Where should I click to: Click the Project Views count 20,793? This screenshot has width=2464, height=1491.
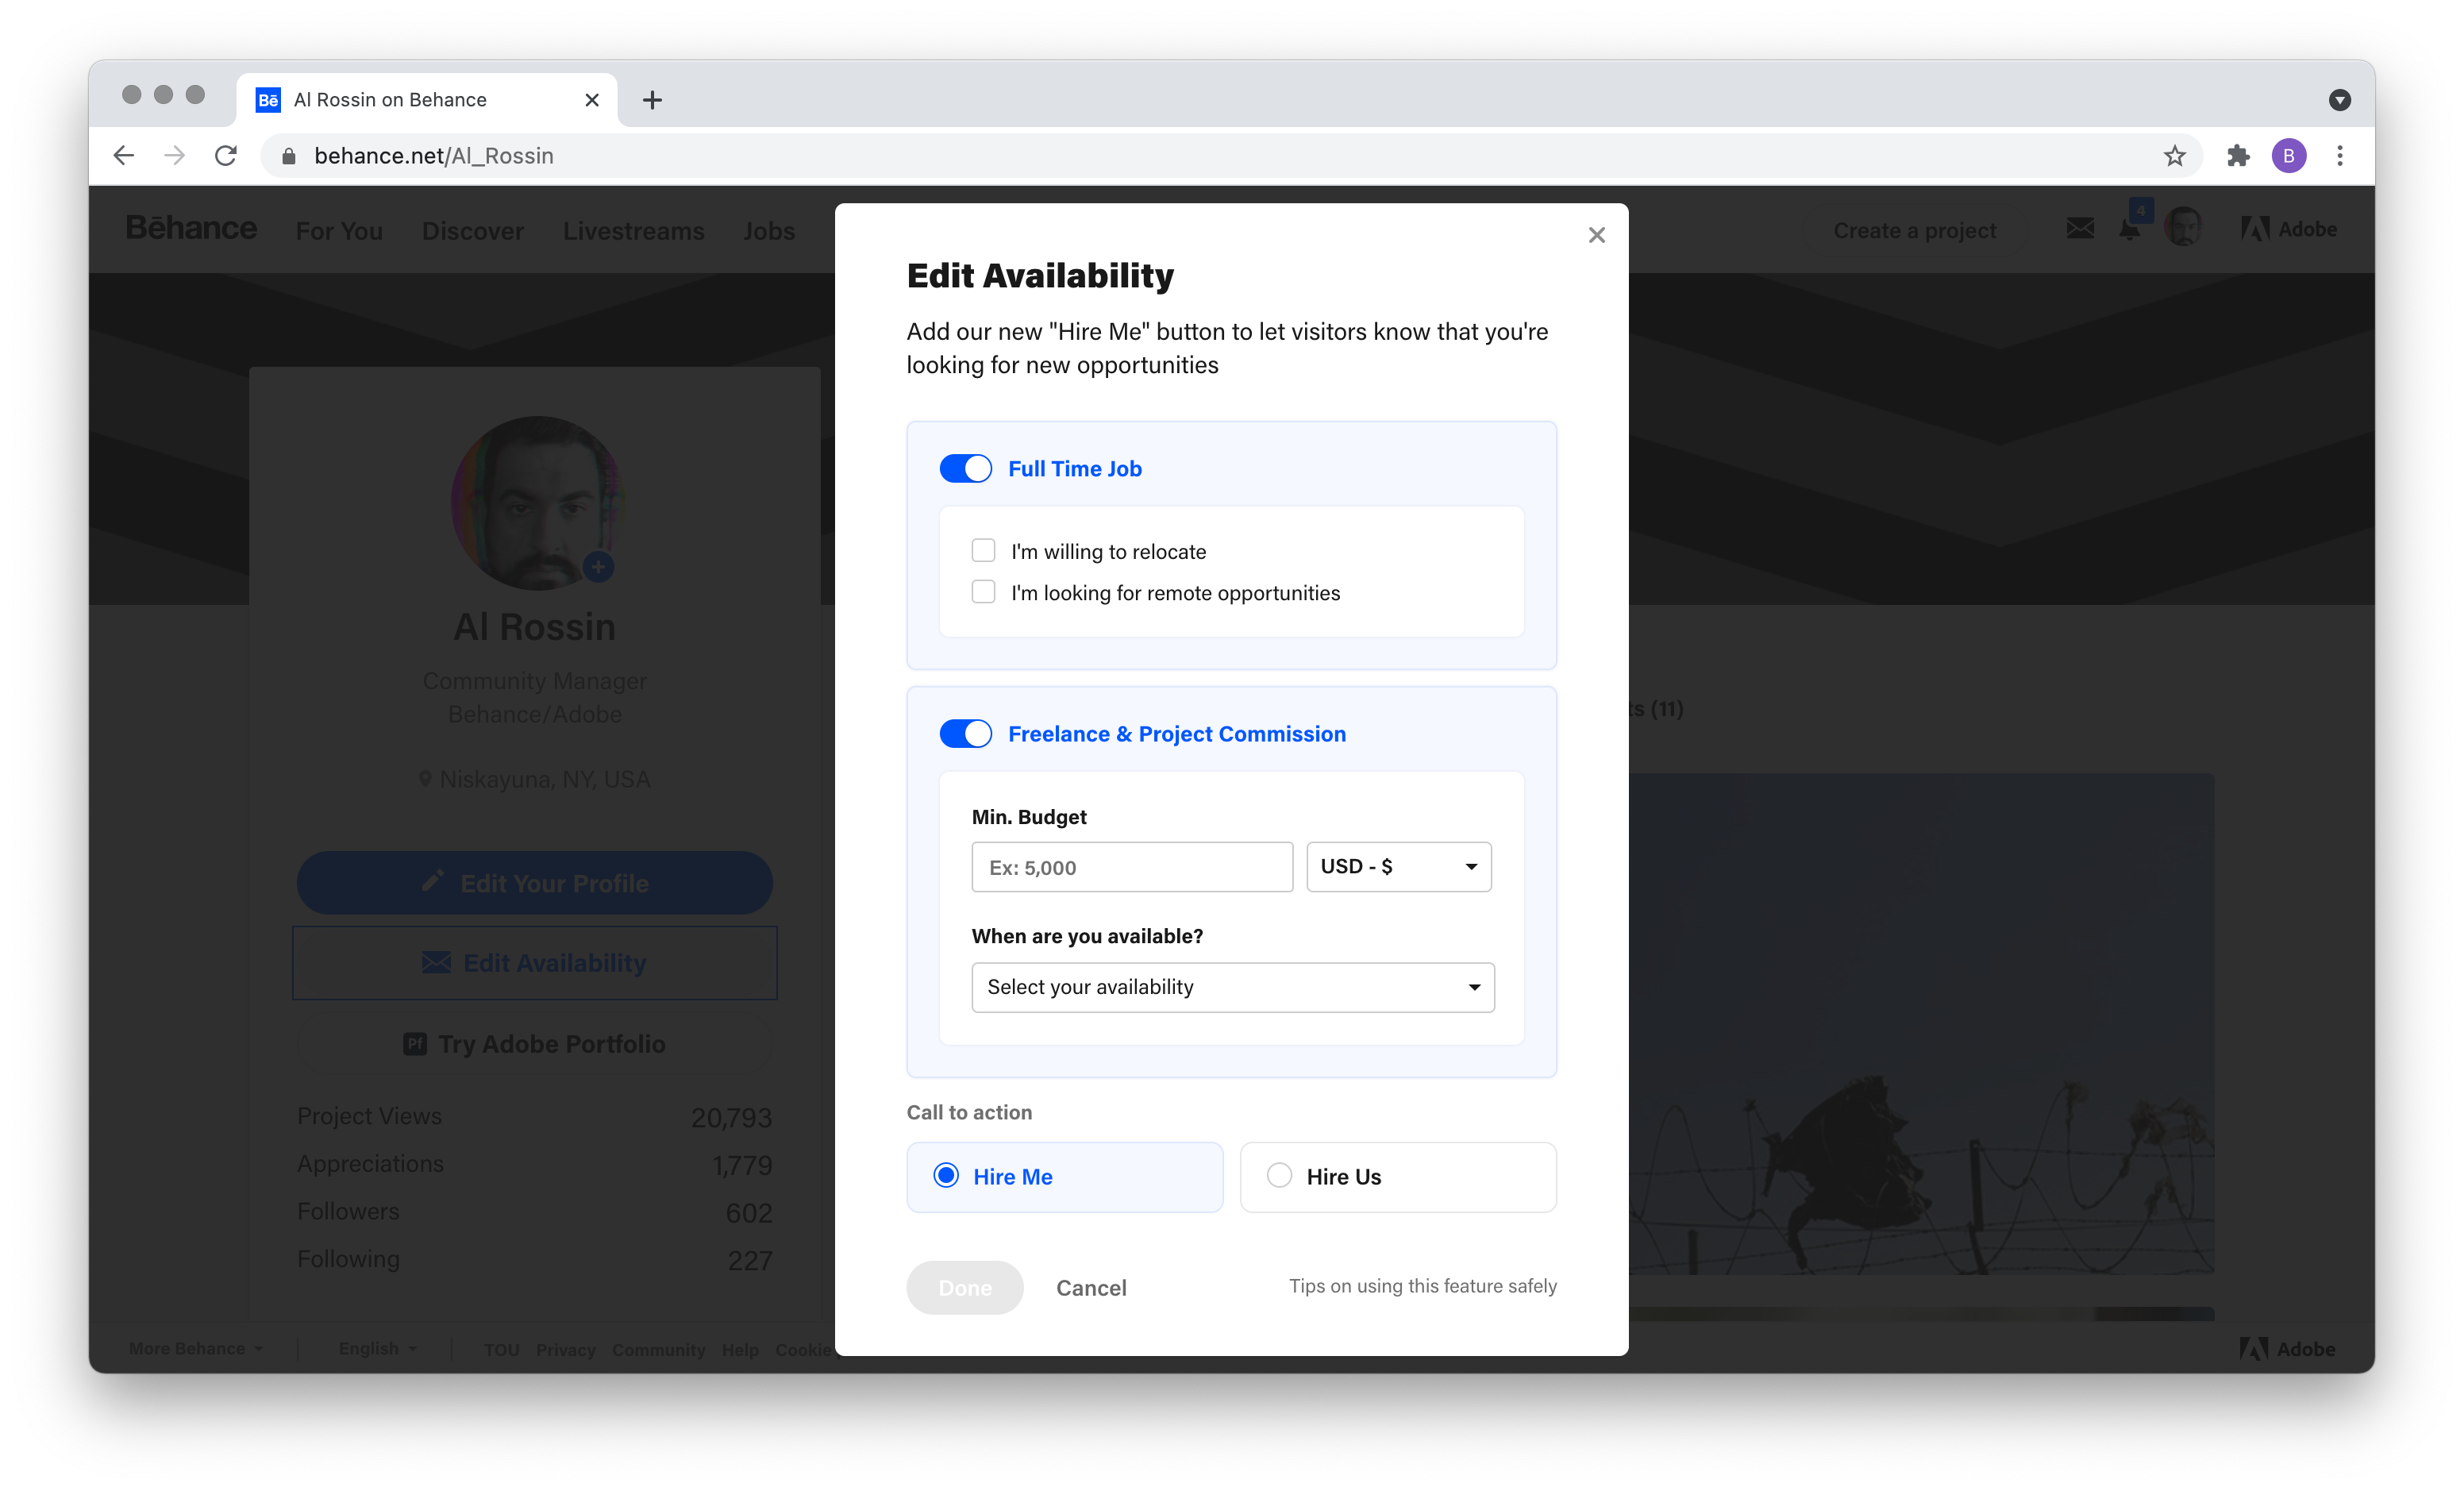coord(731,1117)
